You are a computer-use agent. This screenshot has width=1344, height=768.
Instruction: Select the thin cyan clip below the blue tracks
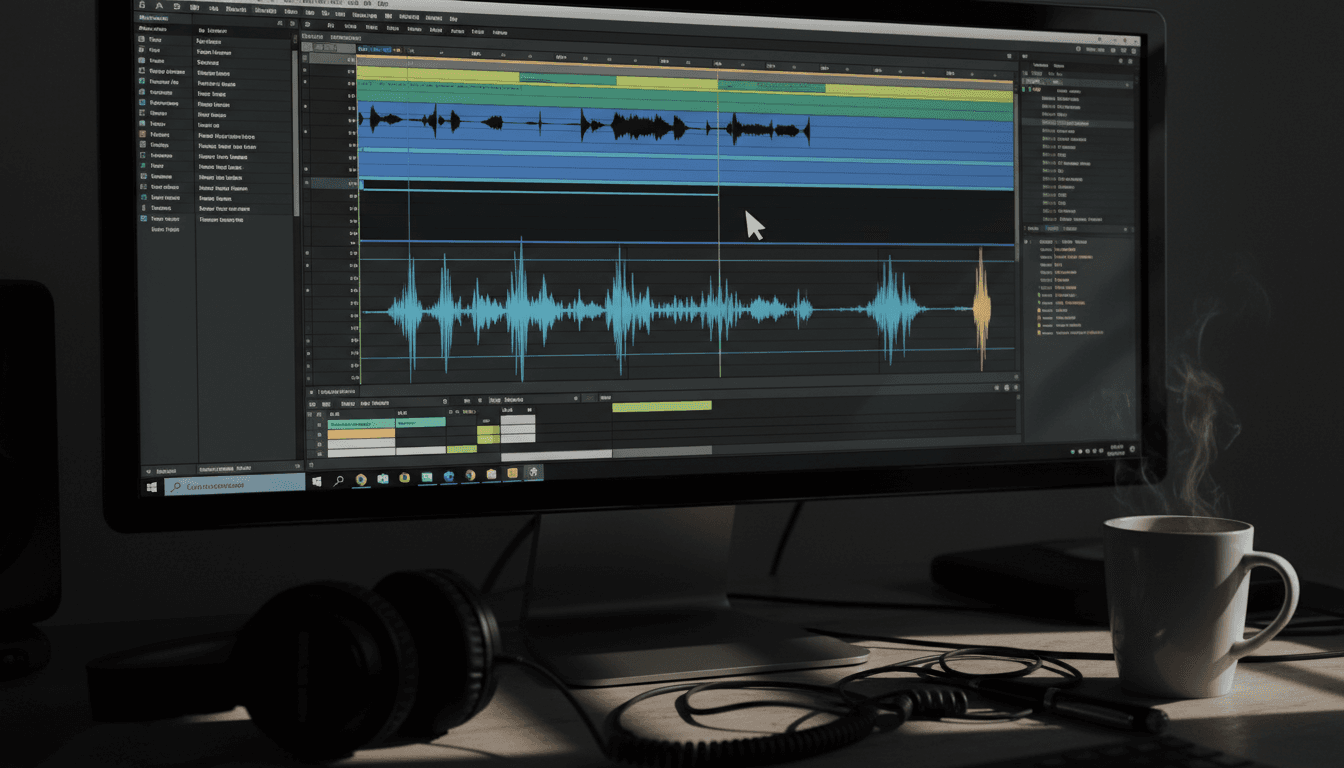539,194
